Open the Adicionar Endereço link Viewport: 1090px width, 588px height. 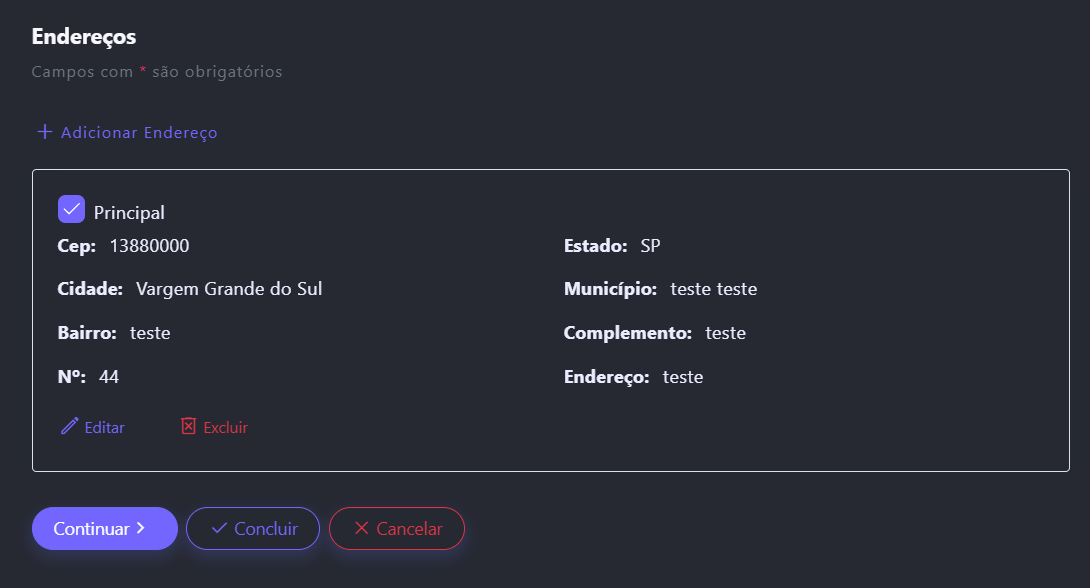(x=139, y=132)
